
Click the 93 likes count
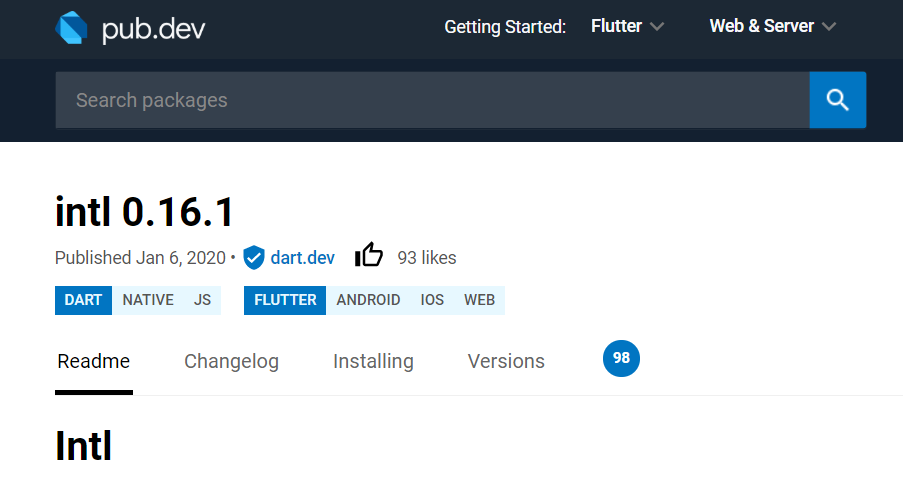[x=427, y=257]
